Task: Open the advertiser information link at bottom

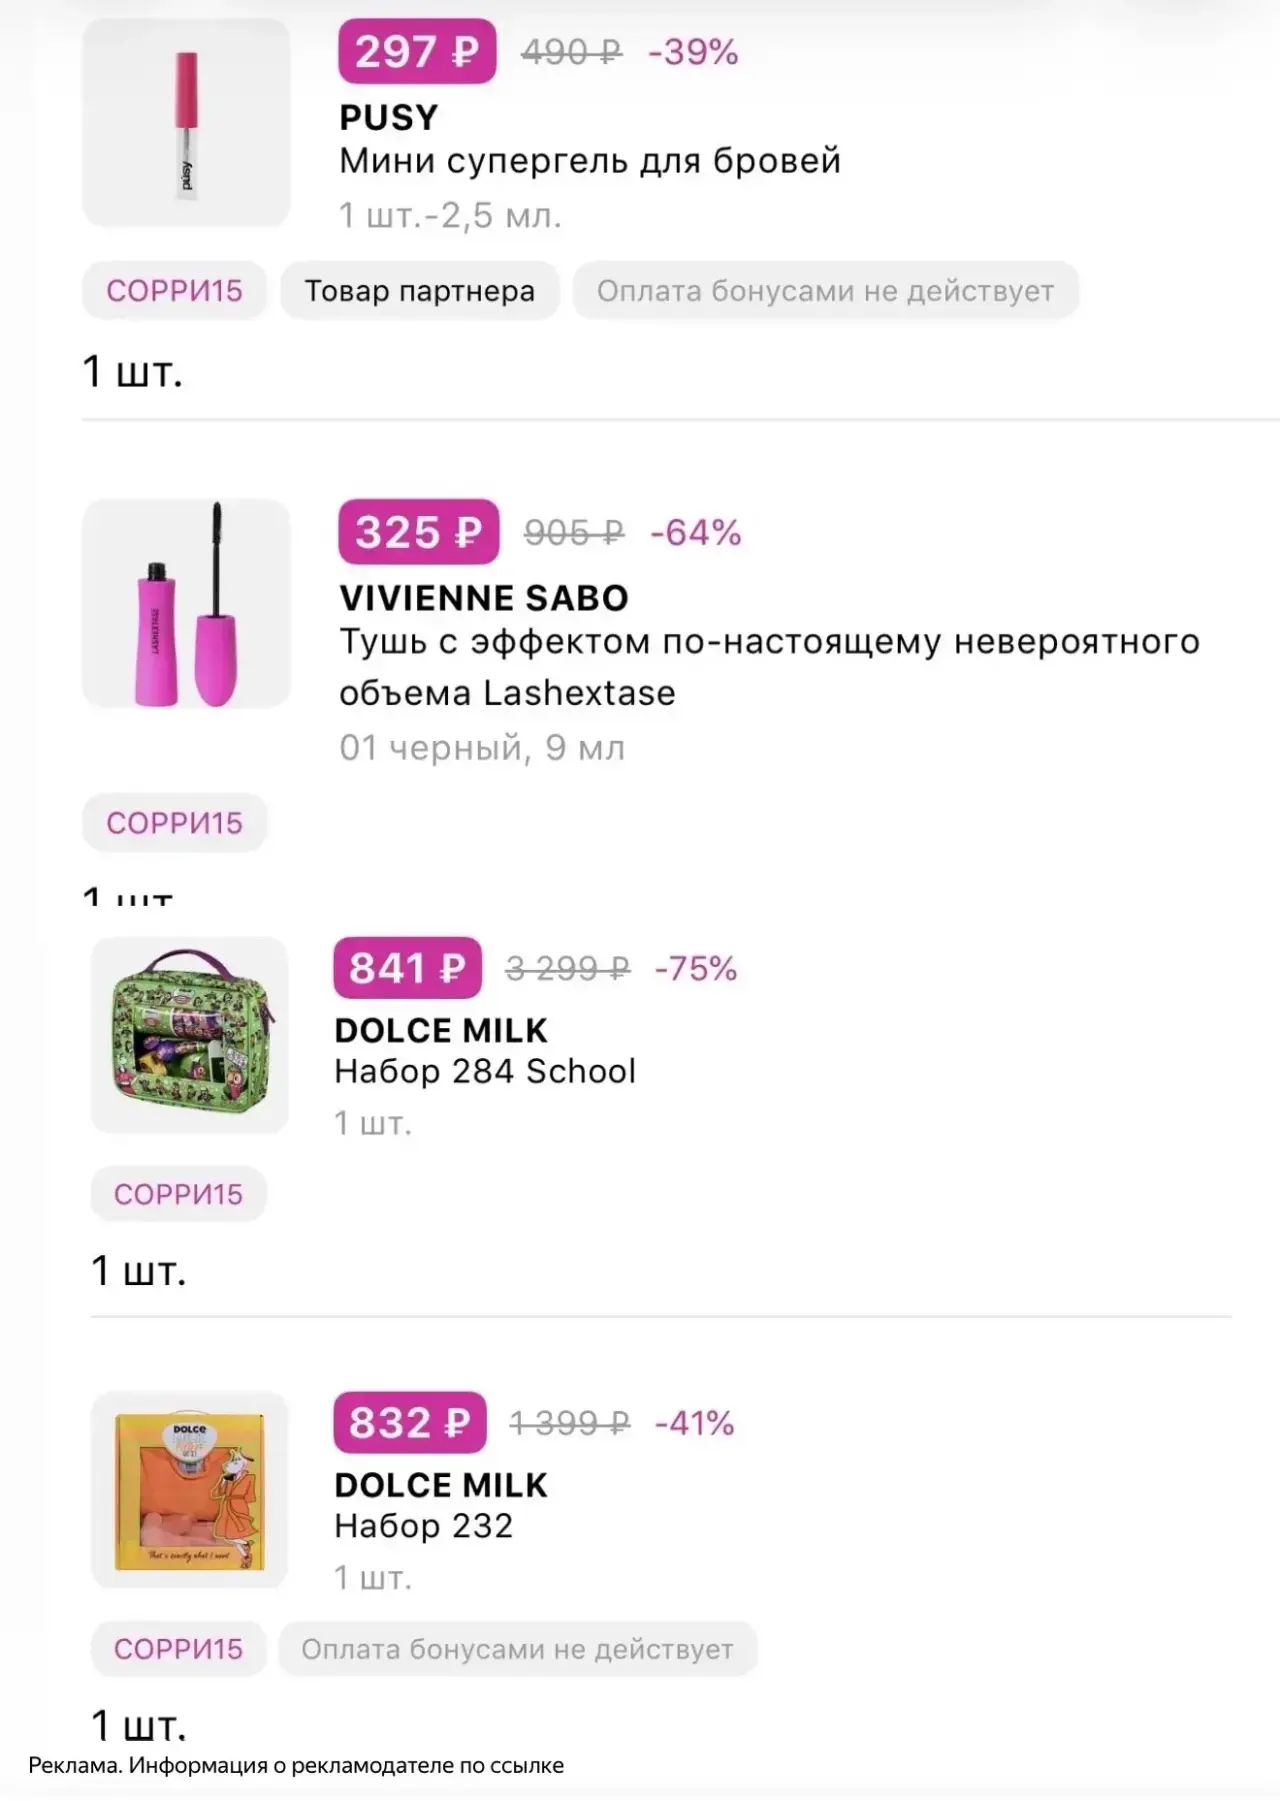Action: pos(296,1766)
